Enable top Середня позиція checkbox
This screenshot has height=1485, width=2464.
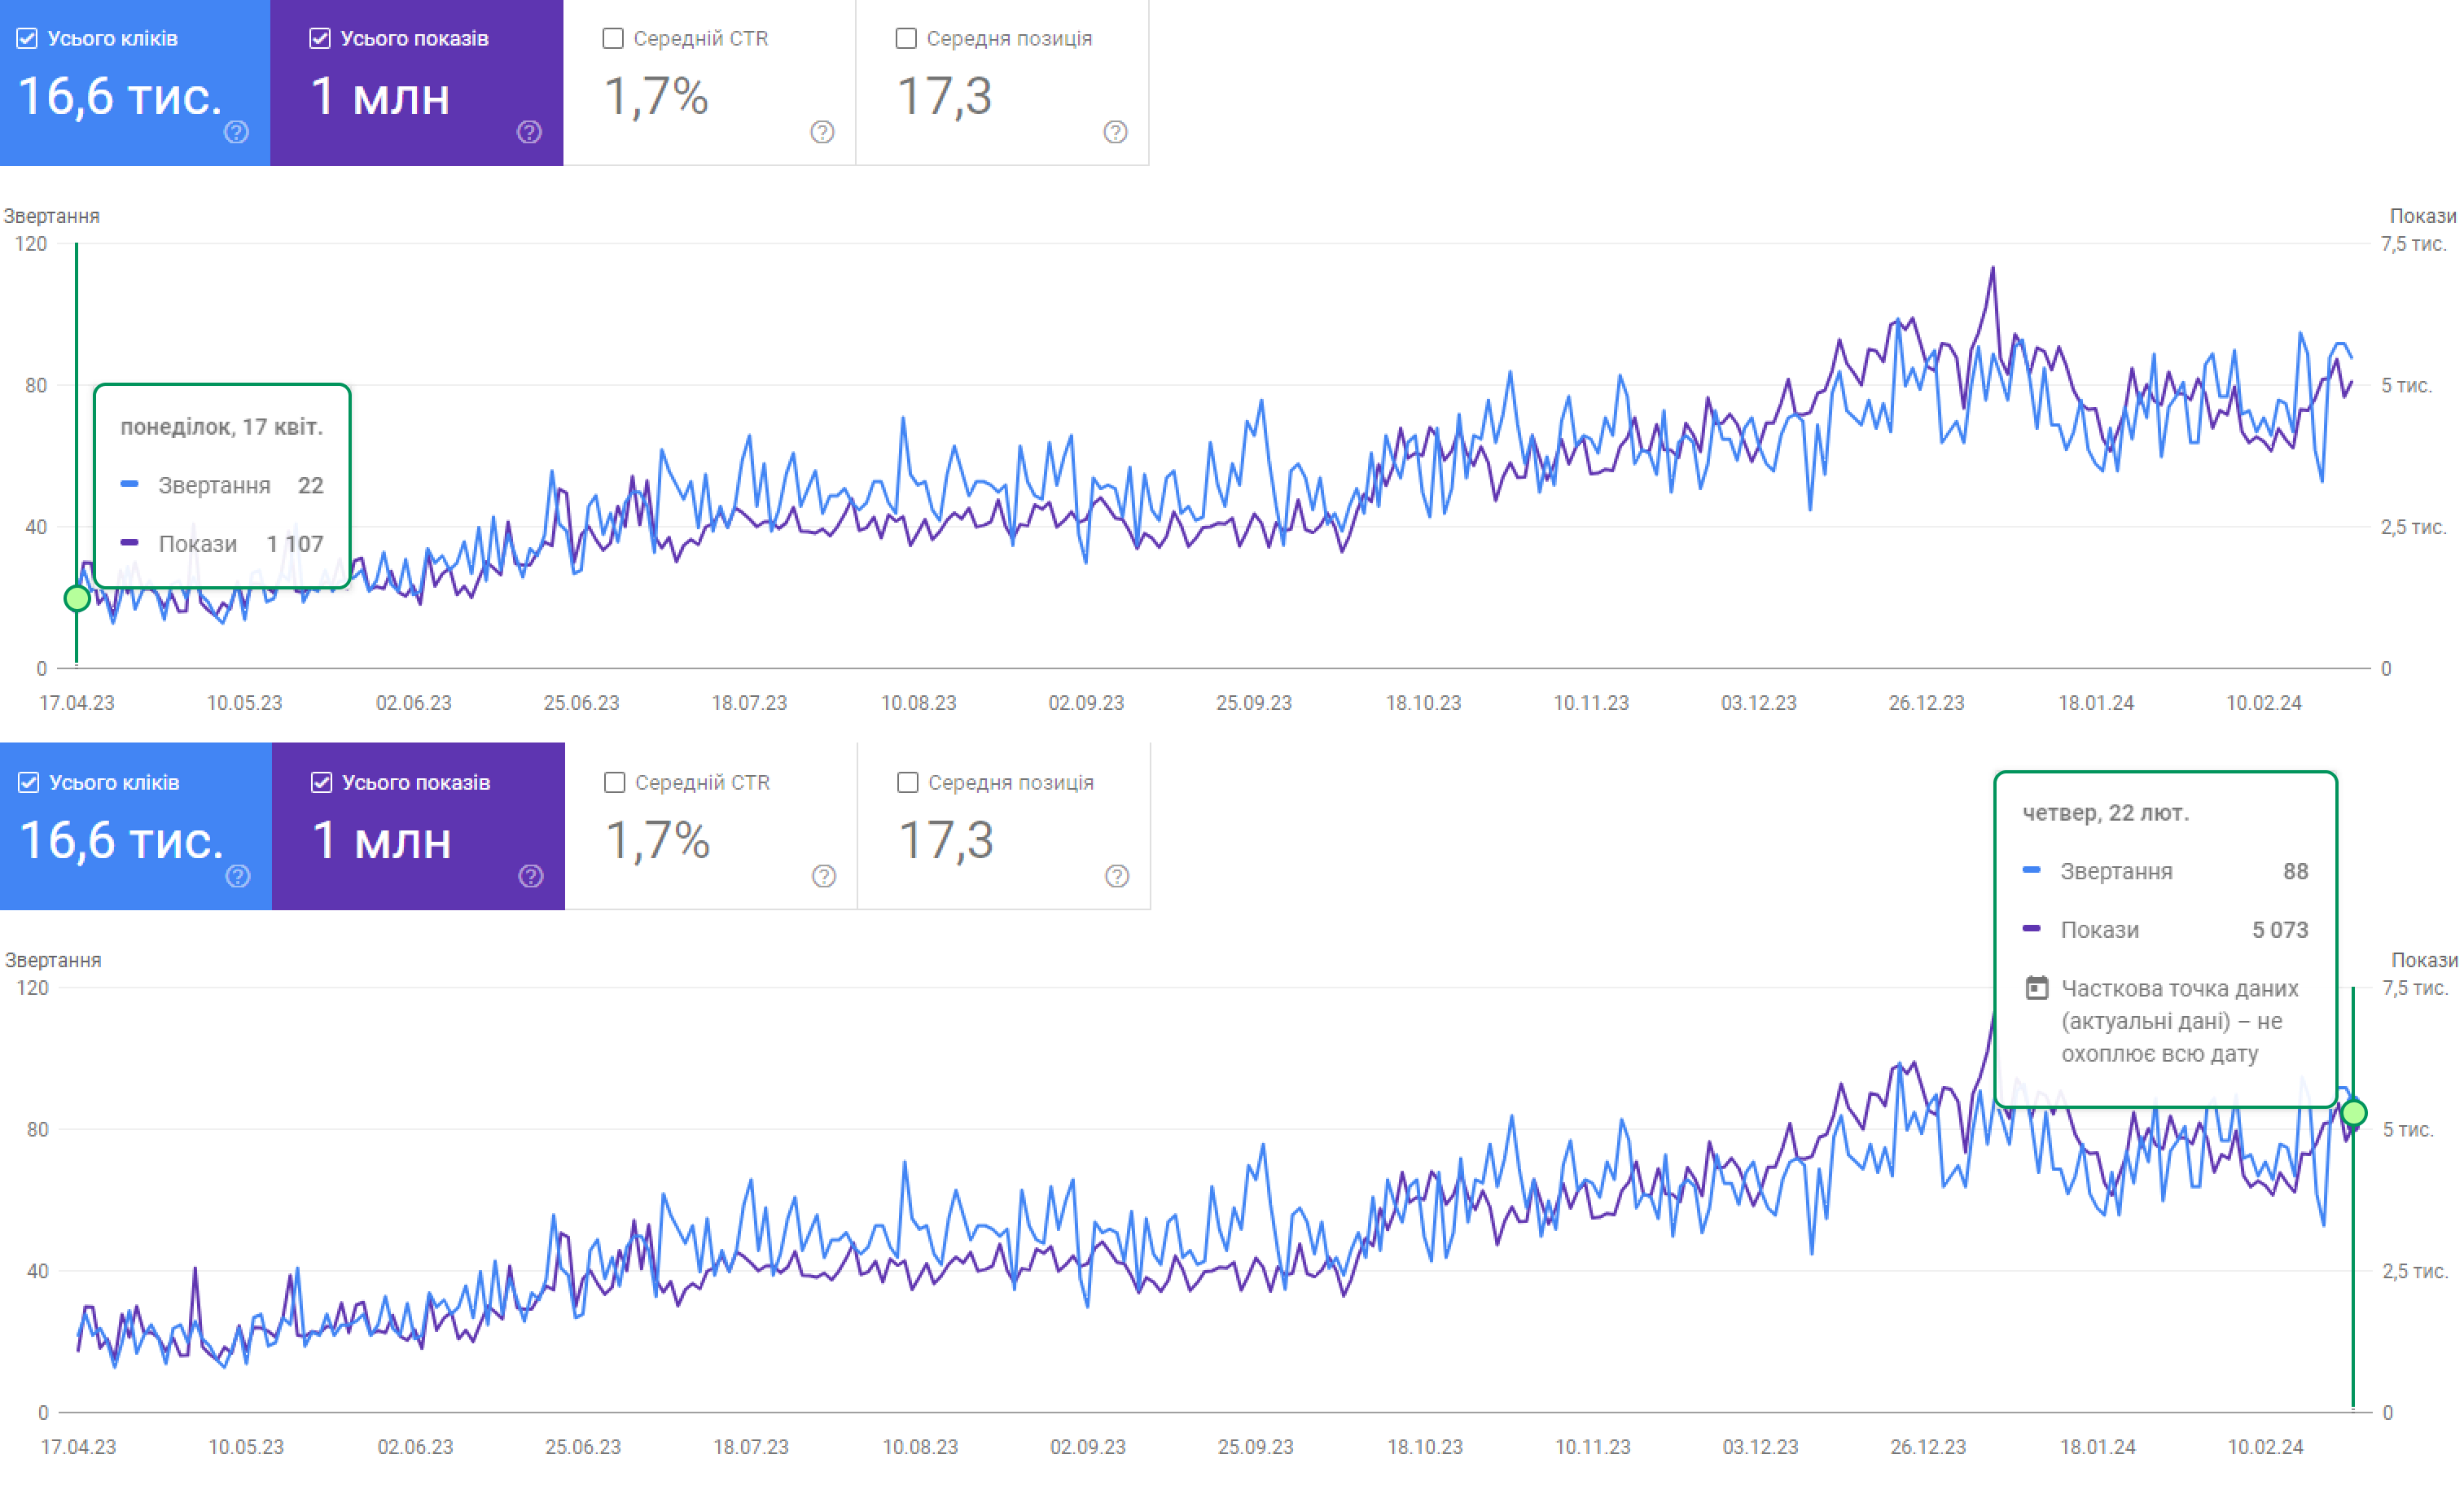(906, 38)
